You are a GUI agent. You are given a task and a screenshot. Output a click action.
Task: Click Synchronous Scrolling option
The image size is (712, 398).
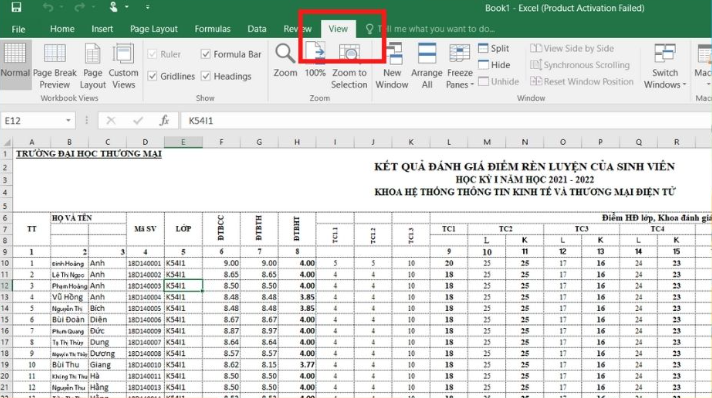coord(580,65)
